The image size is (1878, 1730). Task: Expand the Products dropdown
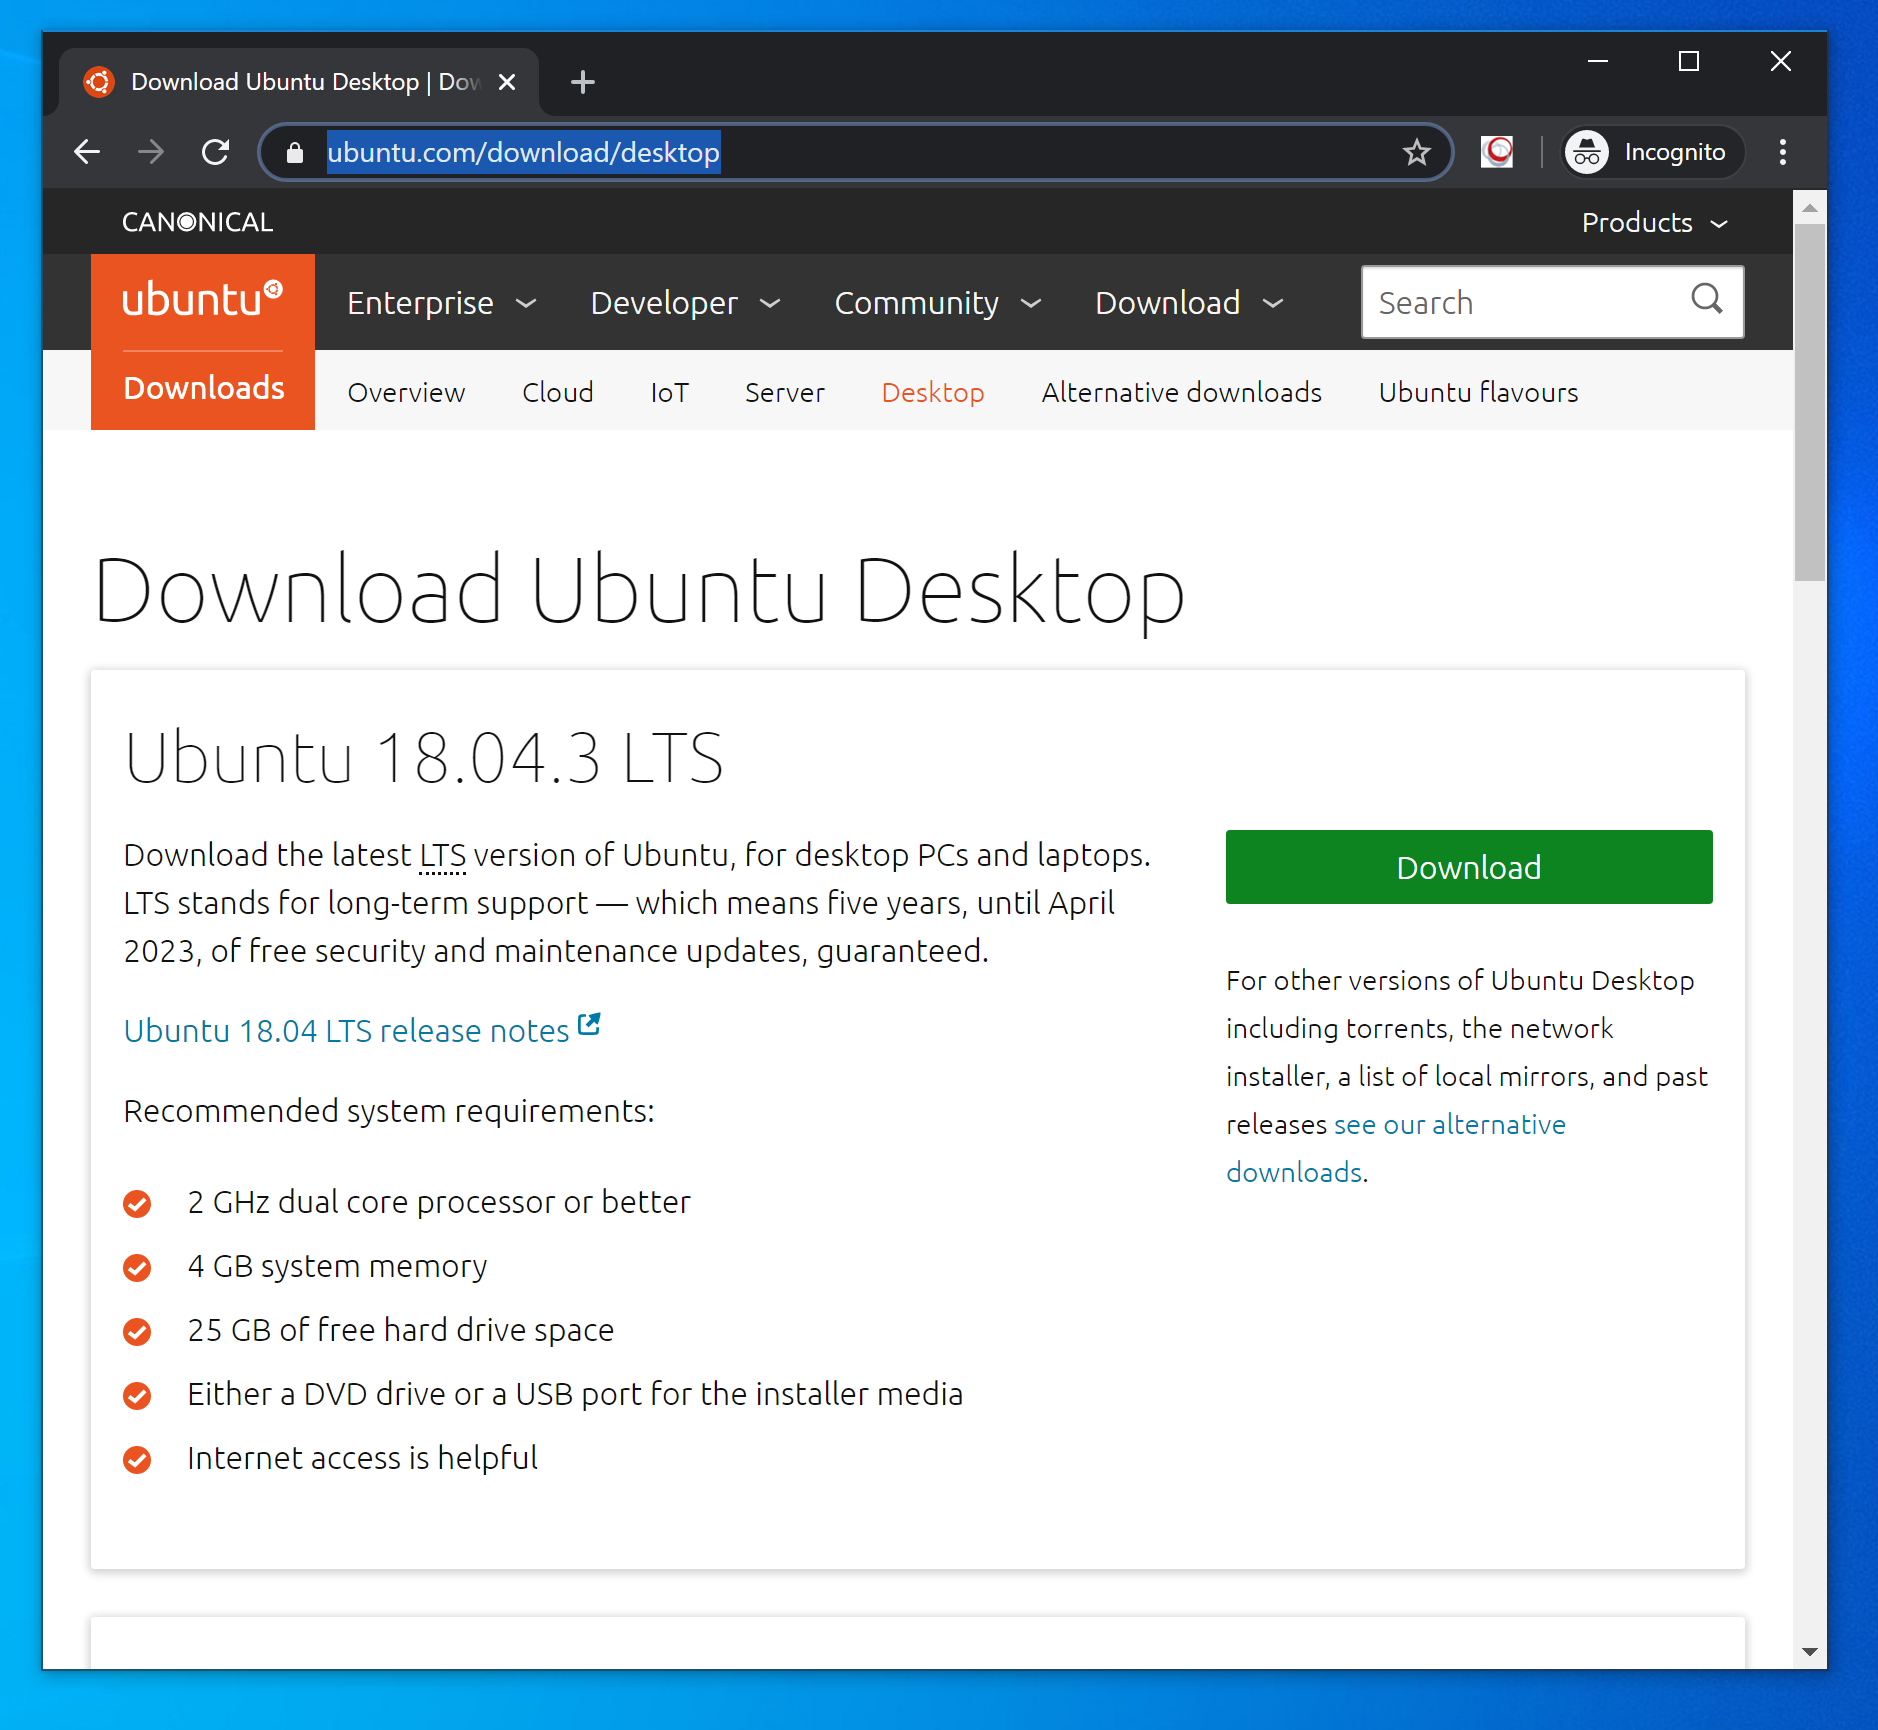(1654, 222)
